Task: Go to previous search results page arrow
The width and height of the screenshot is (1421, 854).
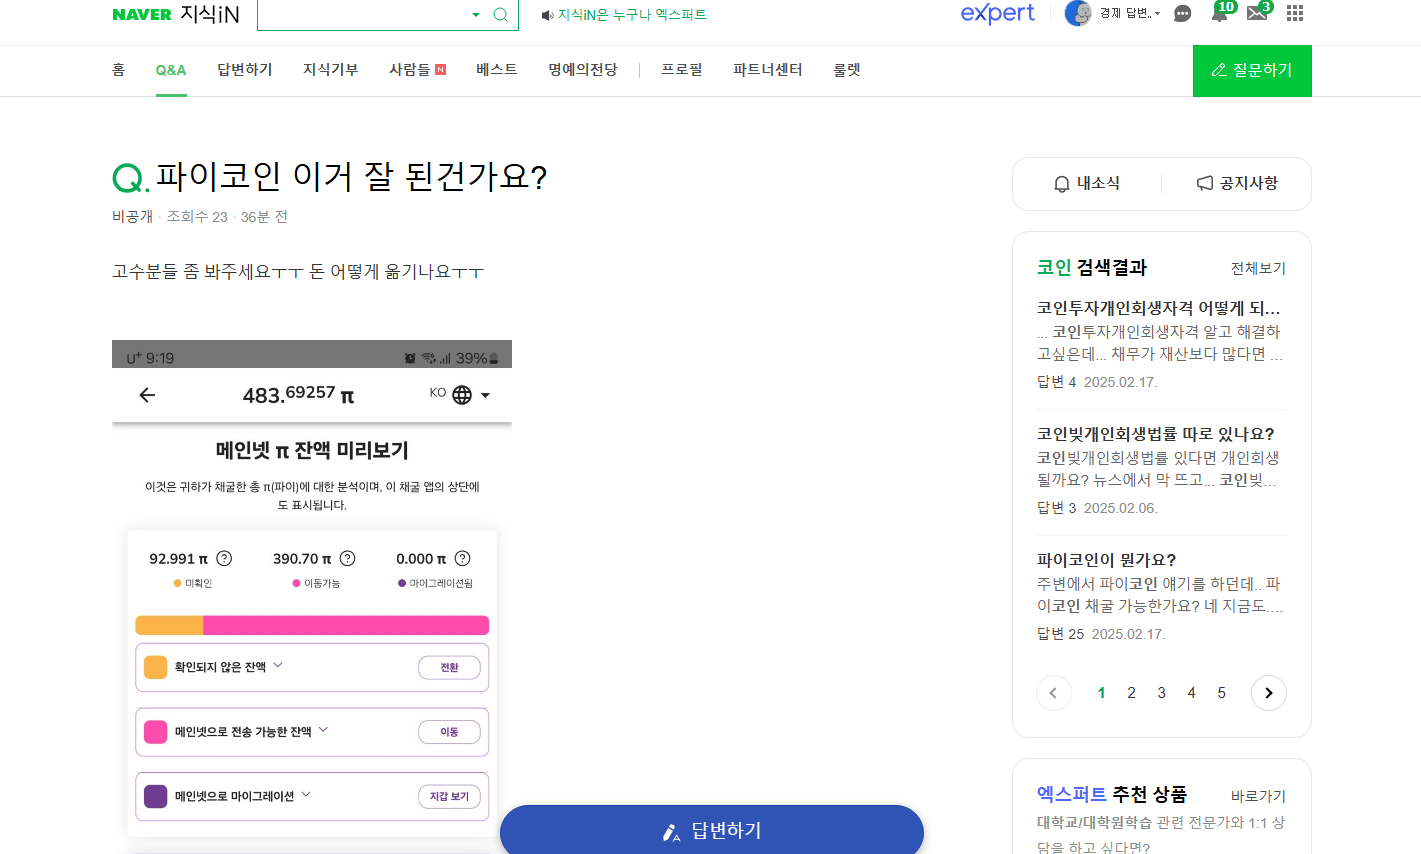Action: coord(1054,693)
